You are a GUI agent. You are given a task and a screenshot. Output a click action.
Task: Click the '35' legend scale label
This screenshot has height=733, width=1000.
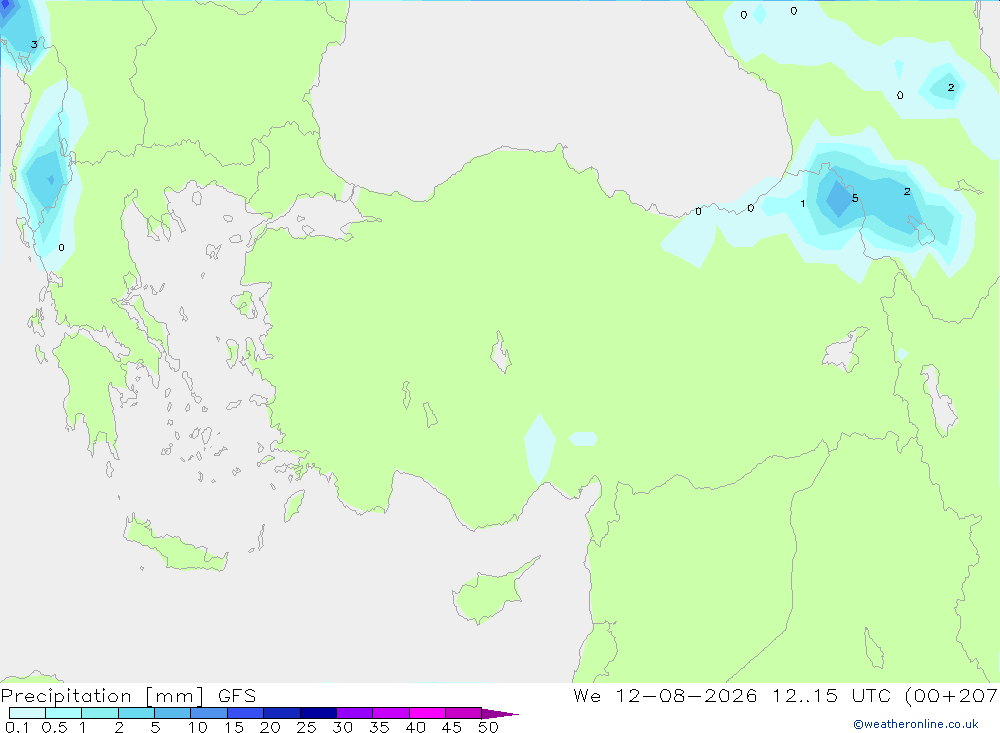click(379, 727)
